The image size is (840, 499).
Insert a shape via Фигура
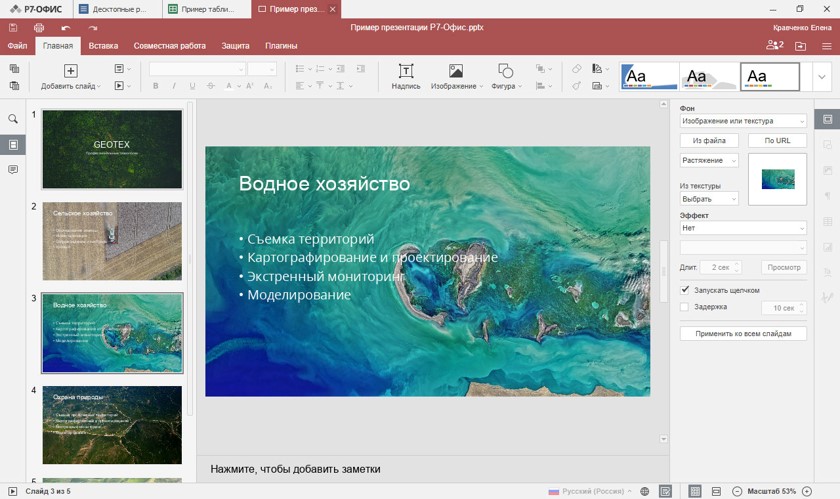(x=506, y=77)
